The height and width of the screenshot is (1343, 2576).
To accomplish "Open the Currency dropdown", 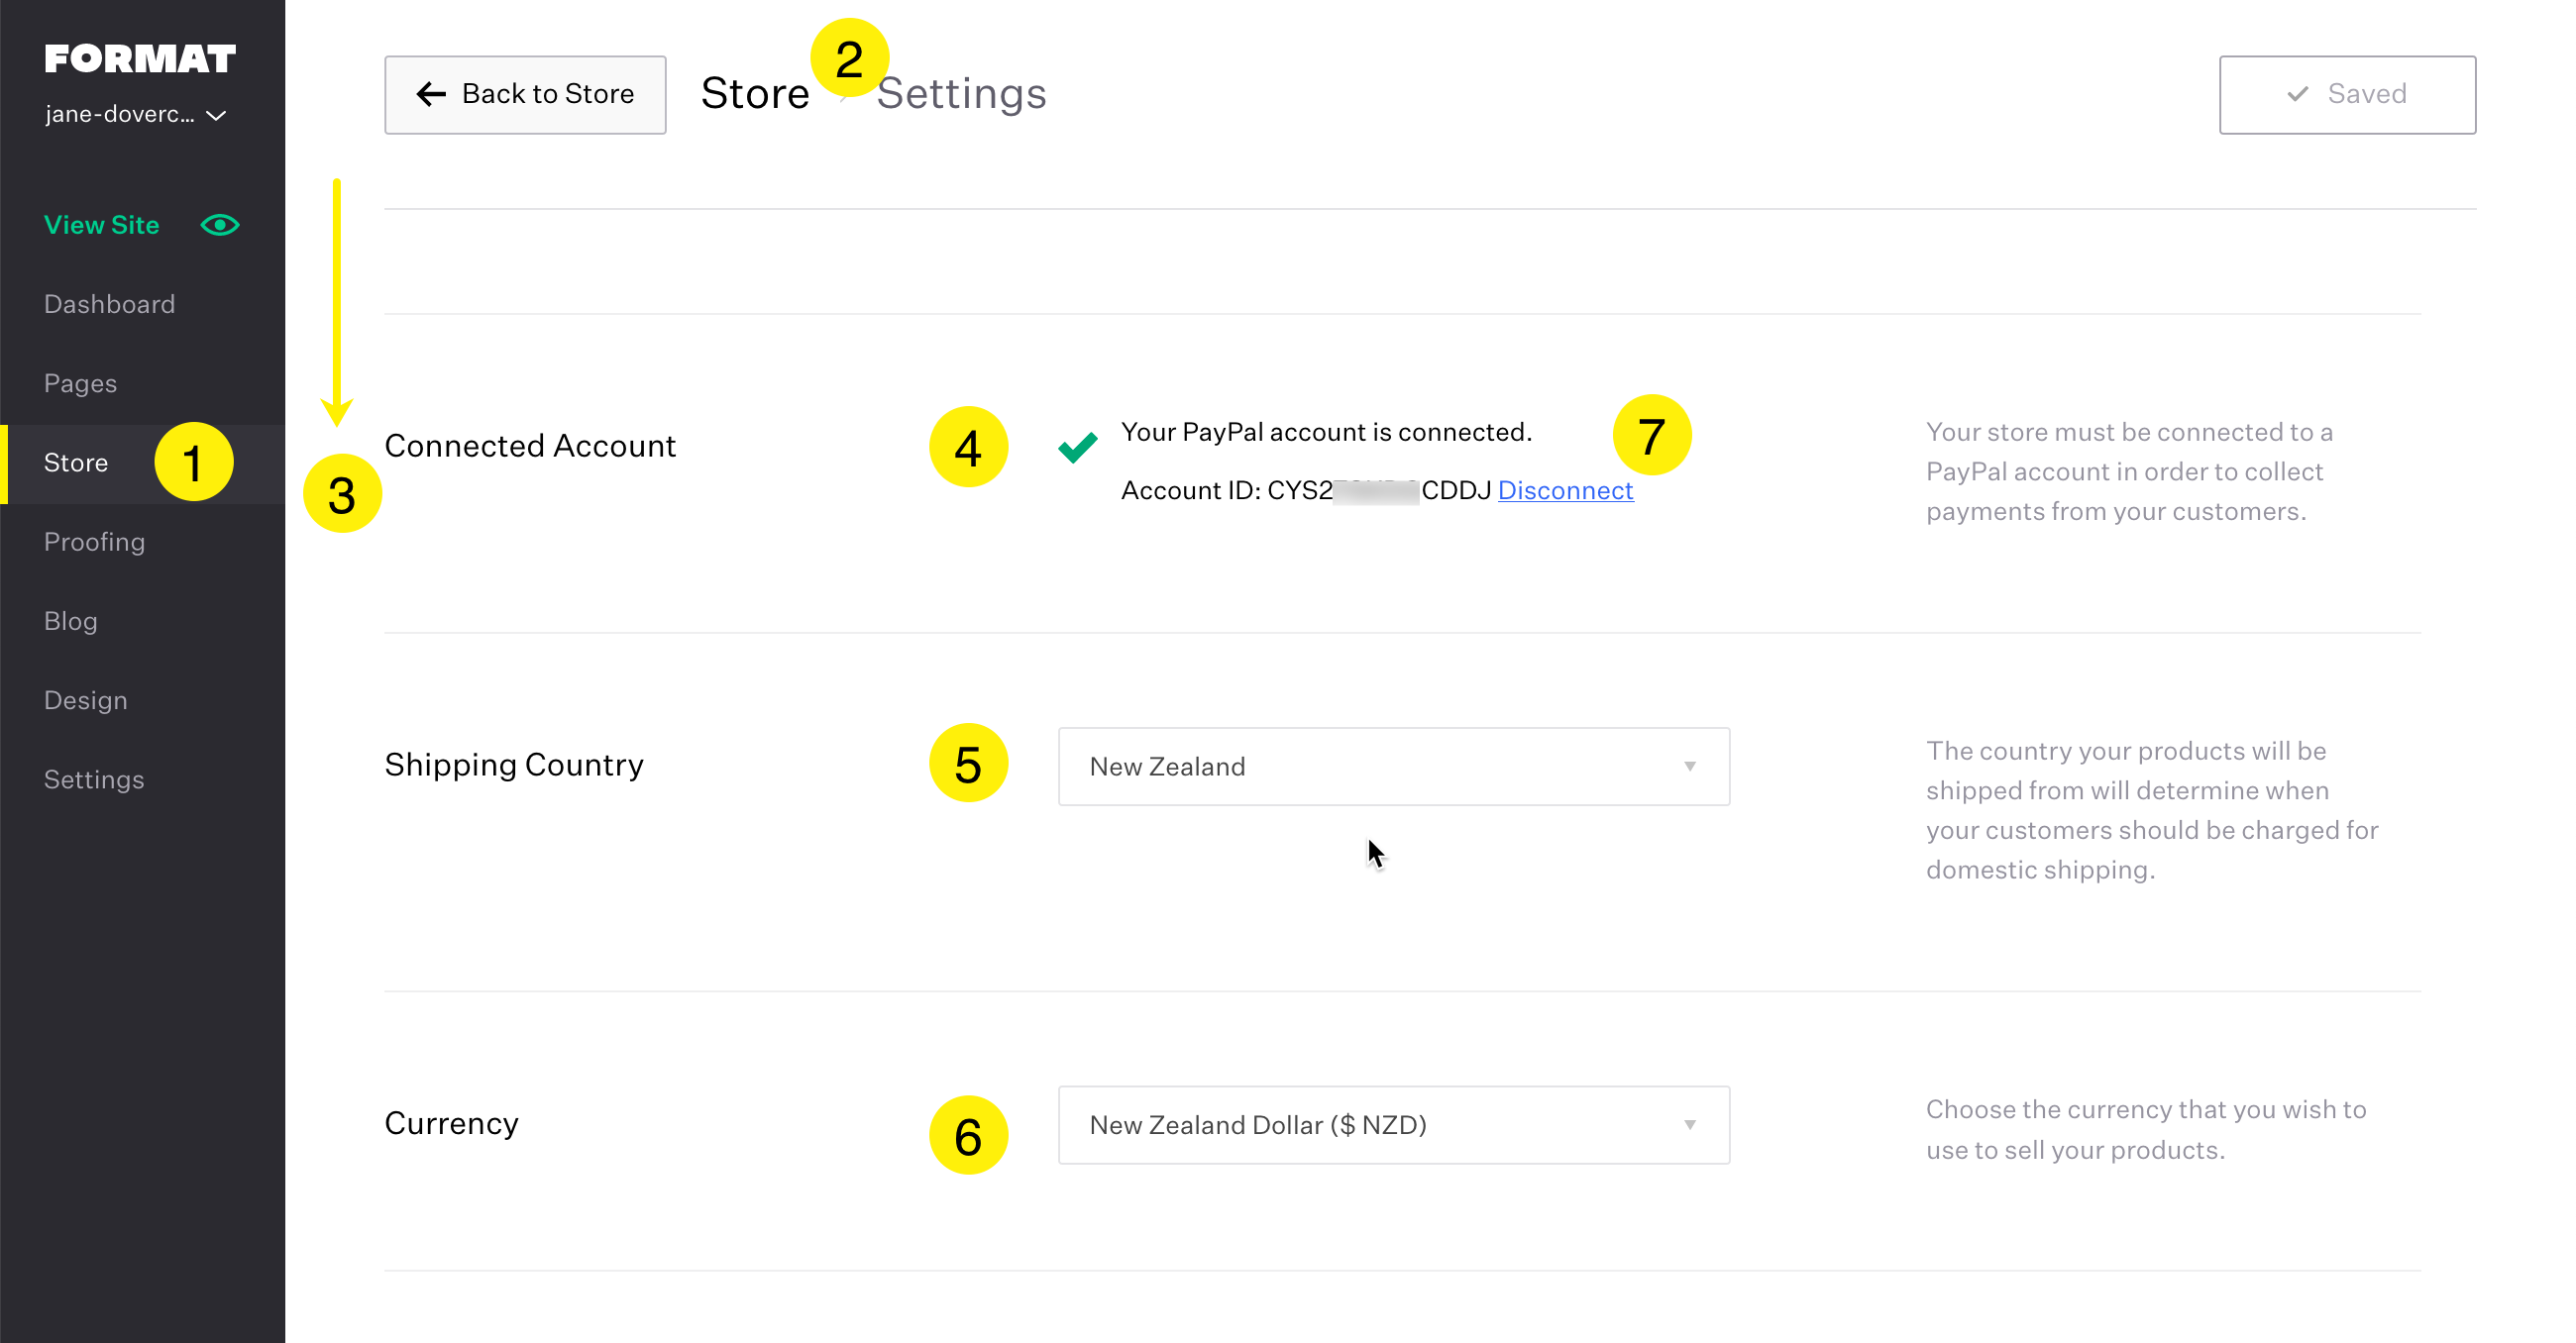I will [1392, 1125].
